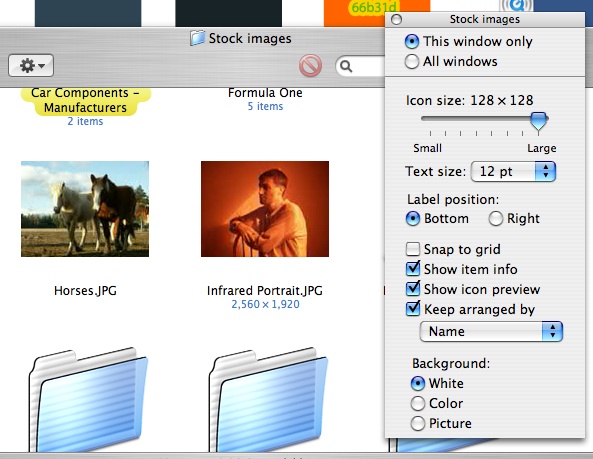Click the Formula One folder label
This screenshot has height=459, width=593.
[265, 93]
